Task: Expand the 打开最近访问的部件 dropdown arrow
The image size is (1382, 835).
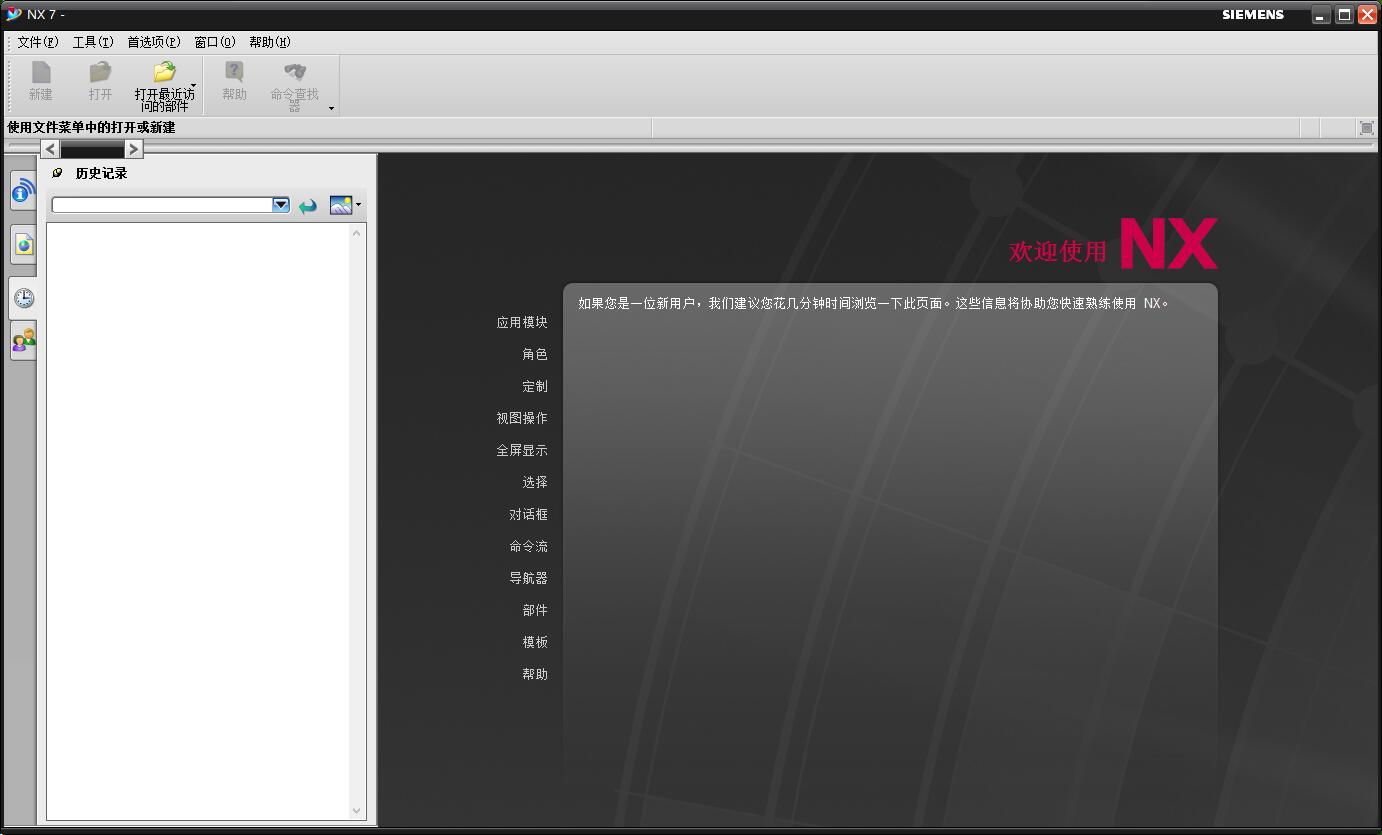Action: pyautogui.click(x=193, y=86)
